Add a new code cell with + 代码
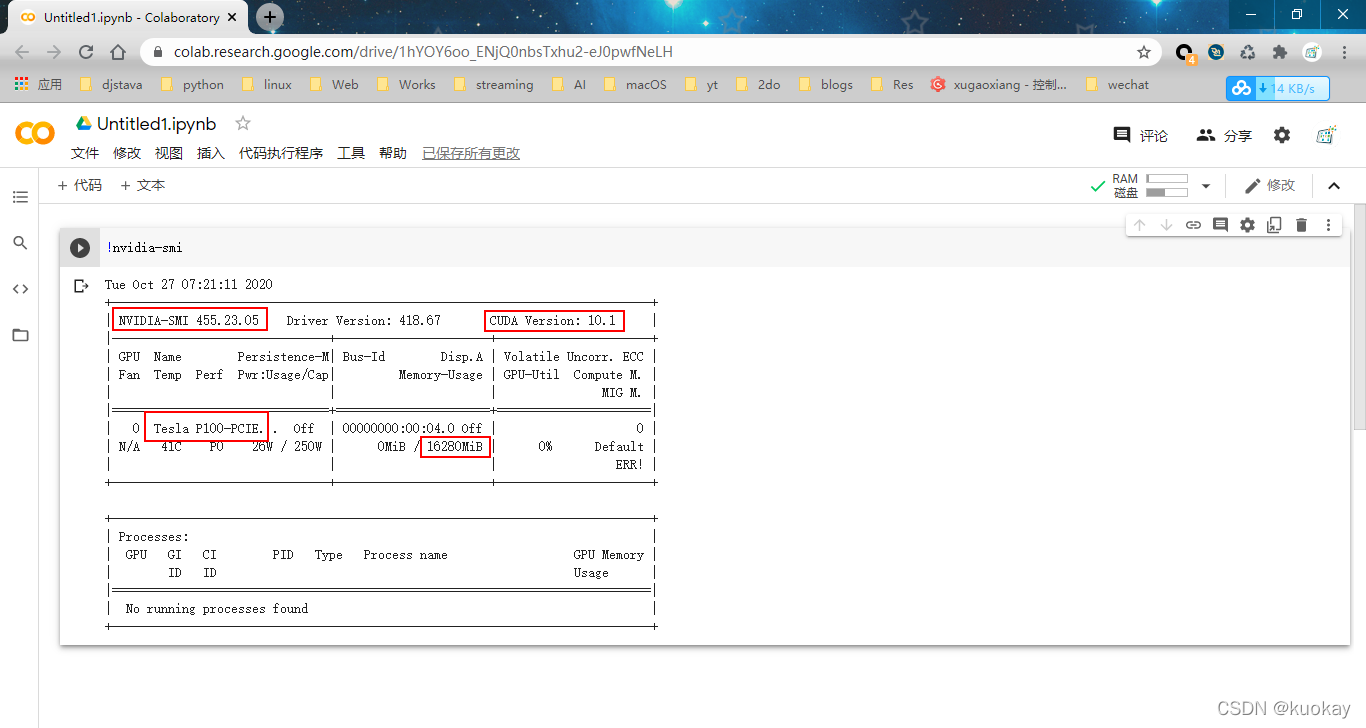 pos(80,185)
